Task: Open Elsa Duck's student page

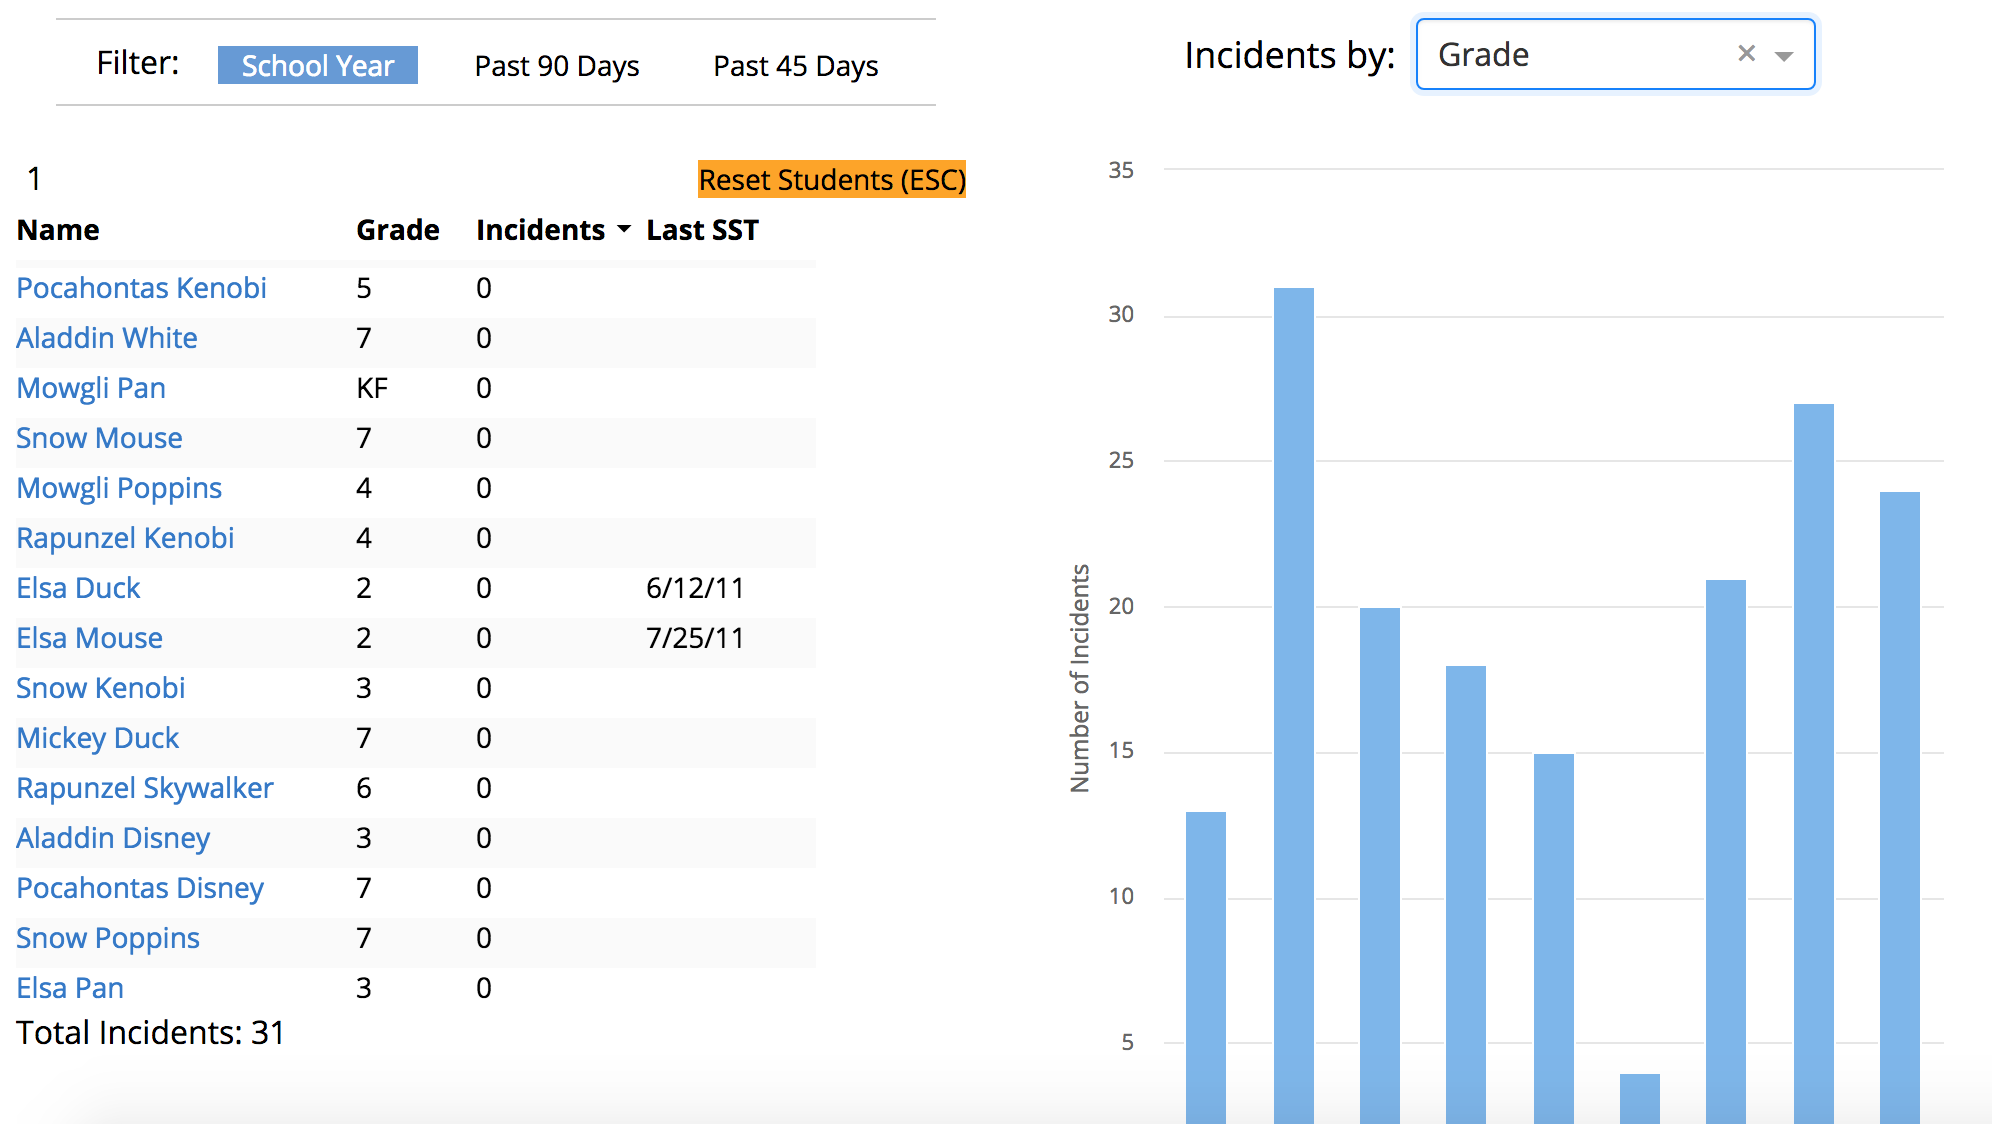Action: tap(77, 588)
